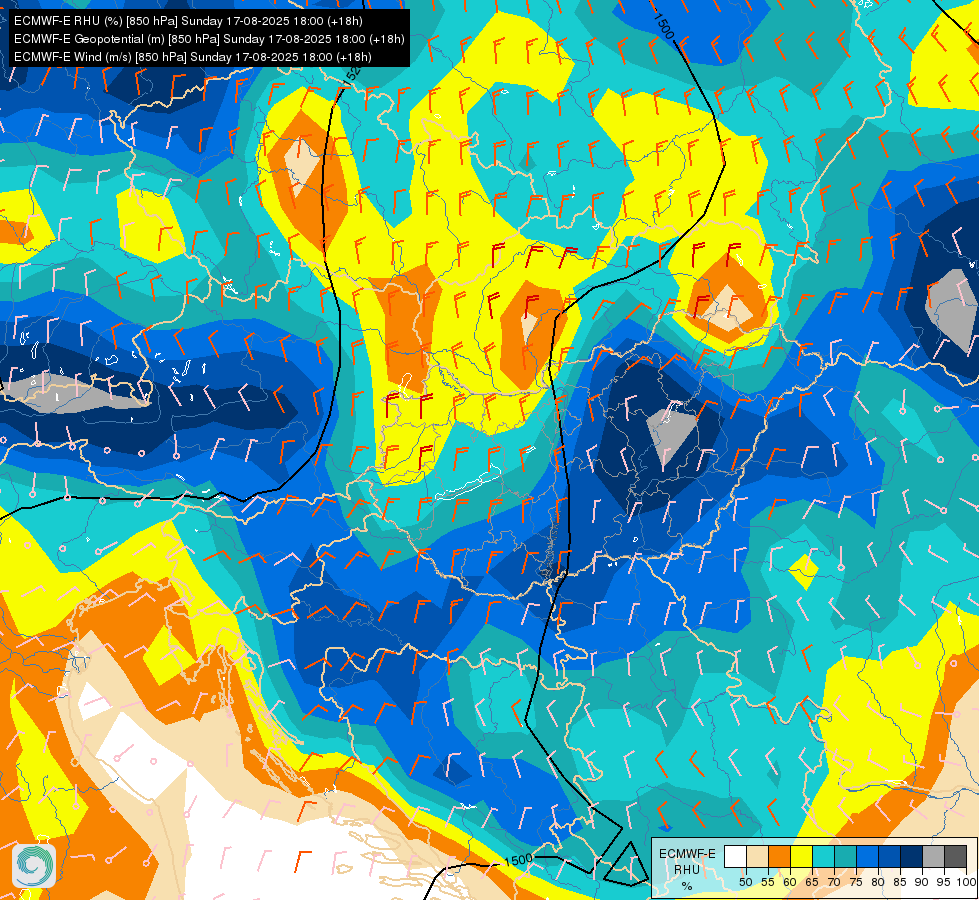Click the legend tick label 70

[834, 882]
